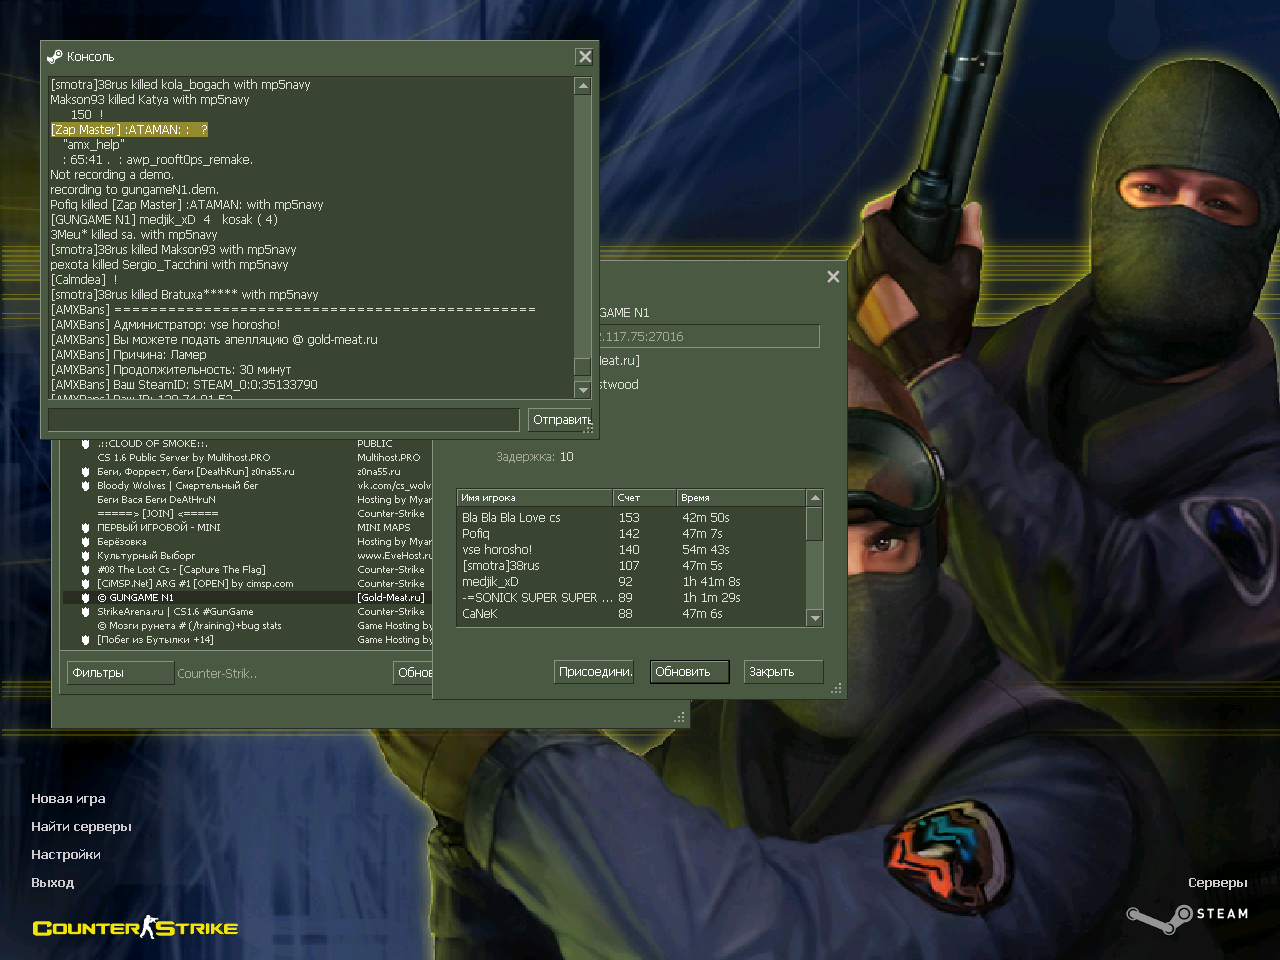Screen dimensions: 1280x960
Task: Click the Steam icon in the Консоль title bar
Action: tap(55, 57)
